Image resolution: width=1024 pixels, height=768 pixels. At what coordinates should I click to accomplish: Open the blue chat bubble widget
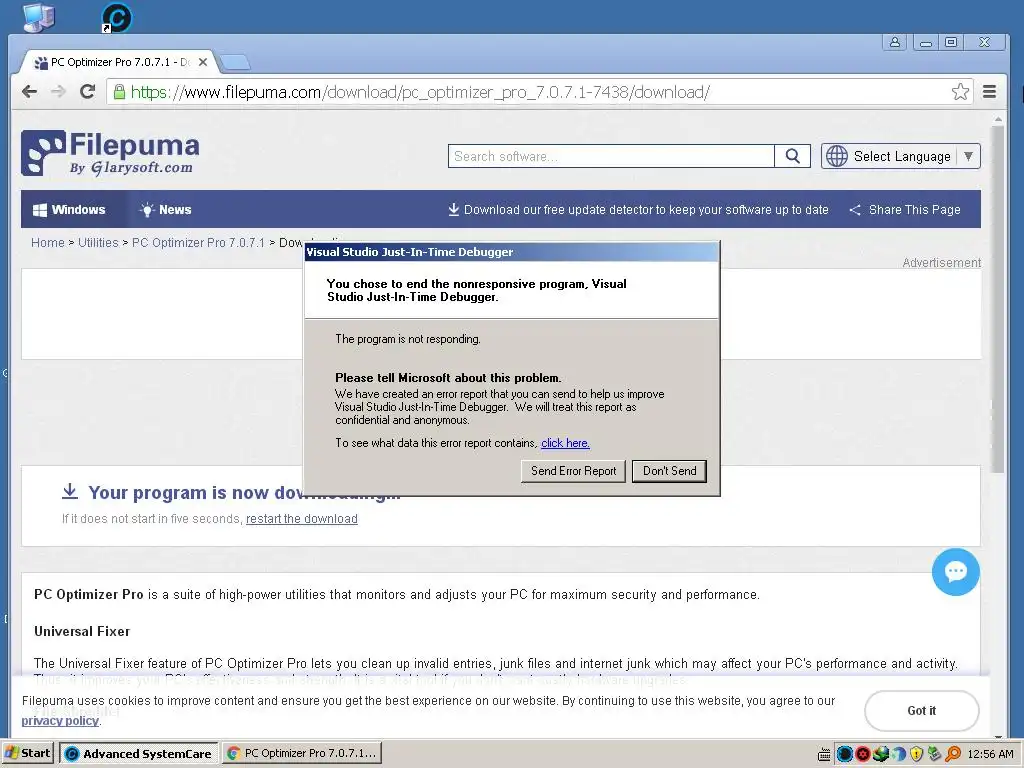(955, 572)
